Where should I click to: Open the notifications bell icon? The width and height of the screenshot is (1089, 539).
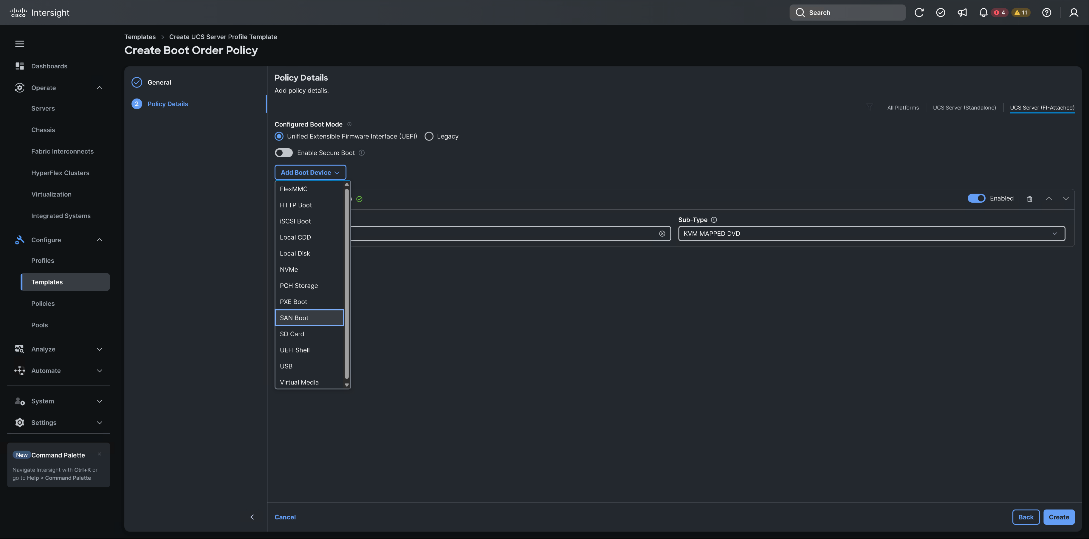tap(983, 13)
